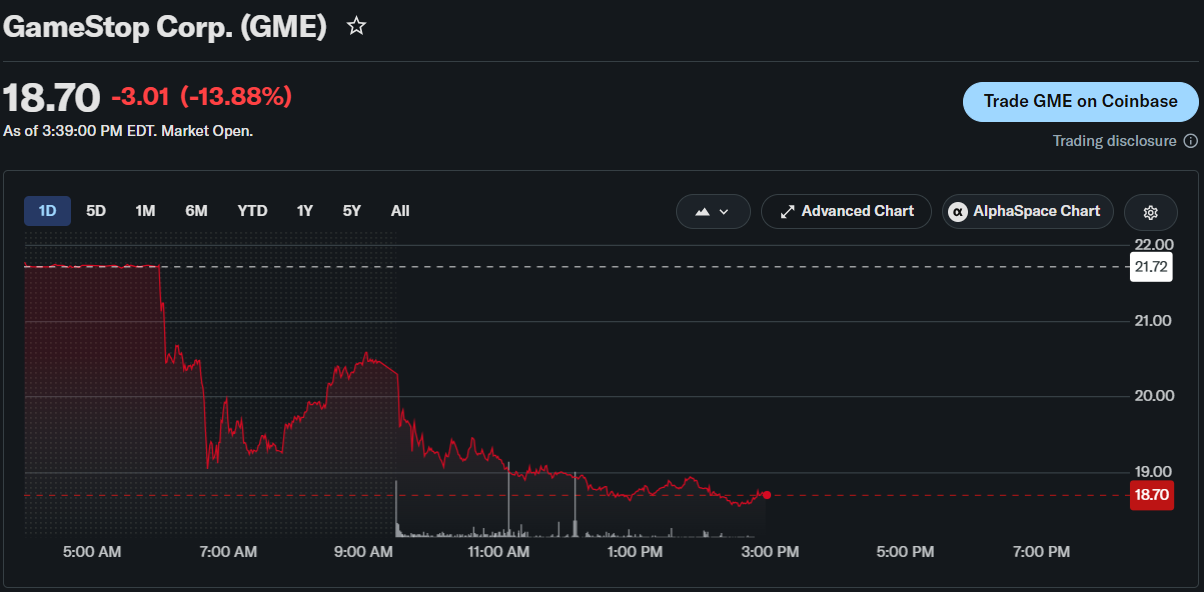Click the 11:00 AM axis label
Screen dimensions: 1204x592
coord(498,552)
